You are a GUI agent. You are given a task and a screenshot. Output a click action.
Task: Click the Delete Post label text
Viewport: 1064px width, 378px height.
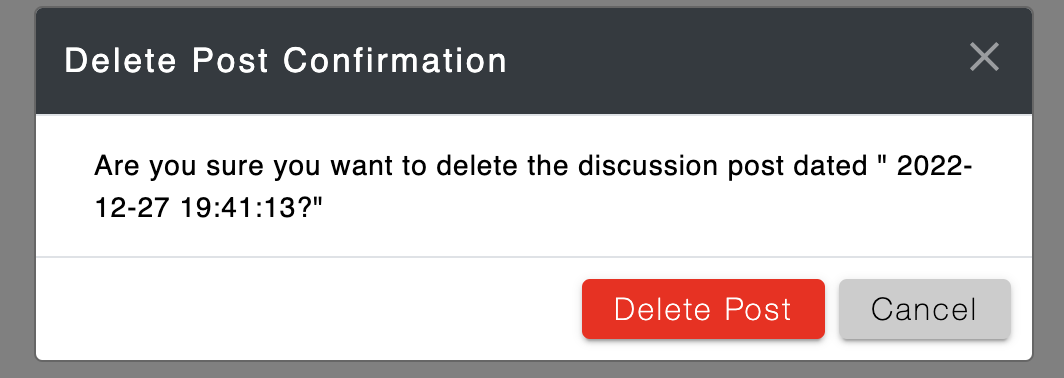pos(703,309)
